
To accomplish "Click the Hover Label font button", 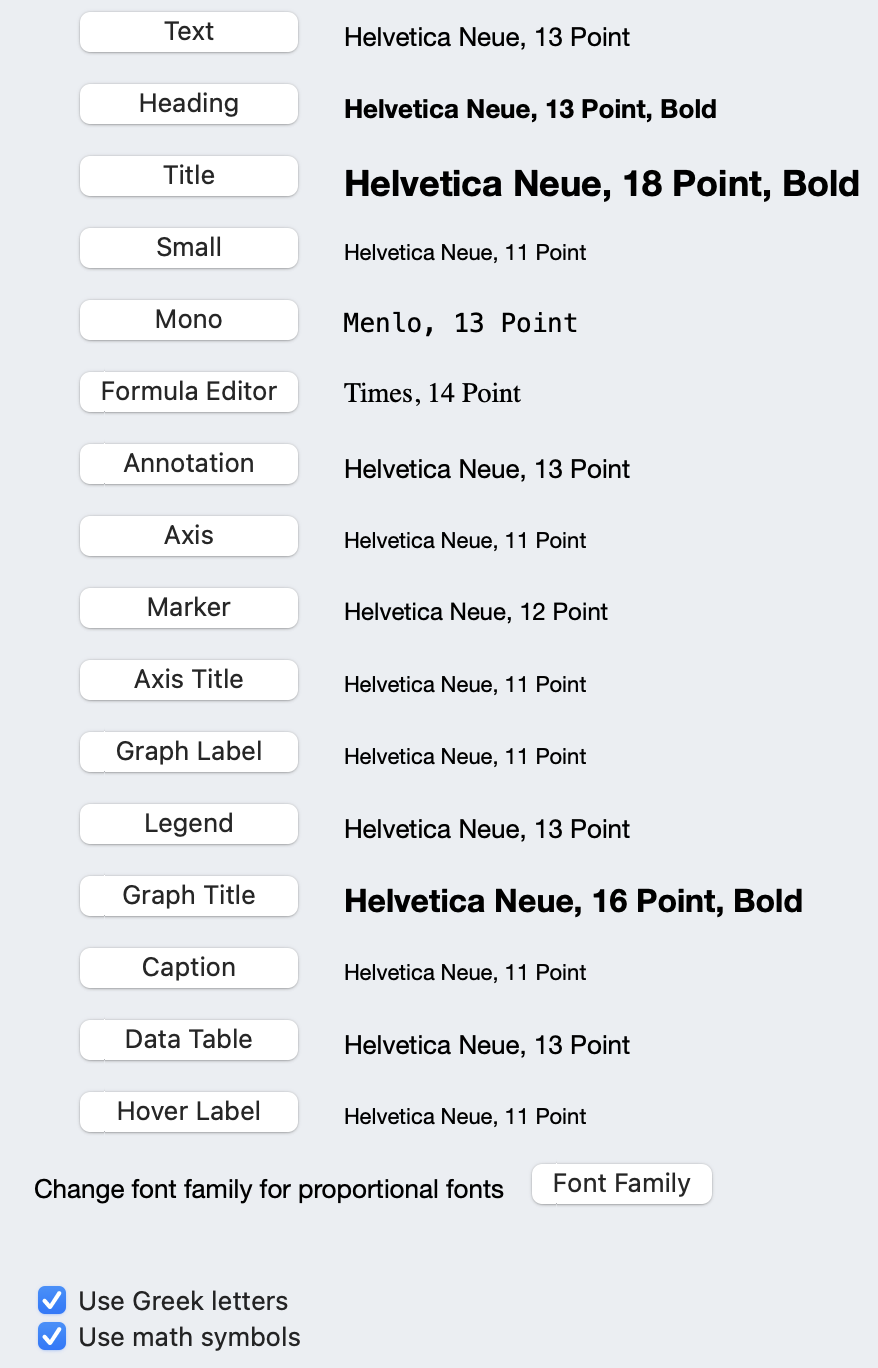I will 188,1112.
